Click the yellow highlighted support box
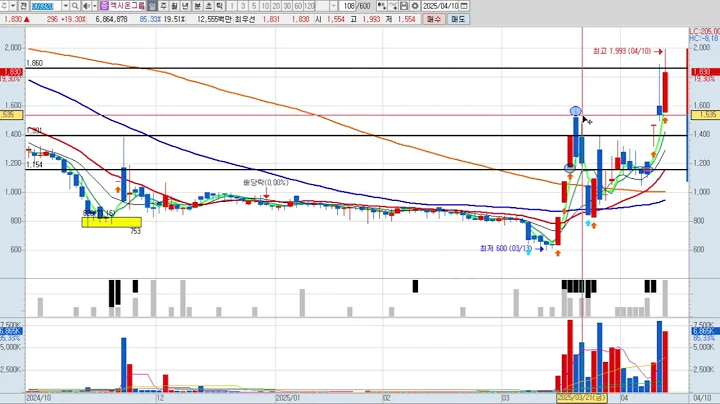 click(112, 222)
